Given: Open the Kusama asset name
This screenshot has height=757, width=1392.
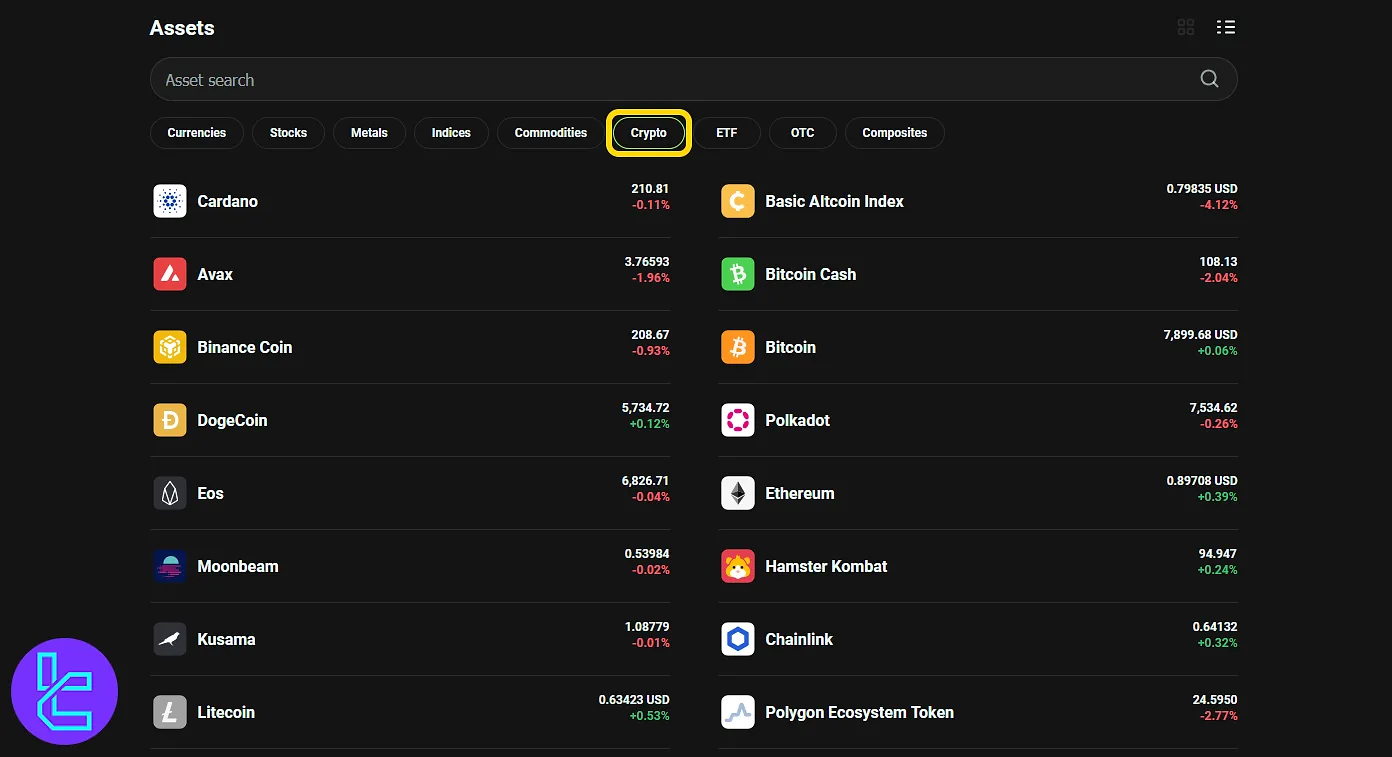Looking at the screenshot, I should pyautogui.click(x=226, y=639).
